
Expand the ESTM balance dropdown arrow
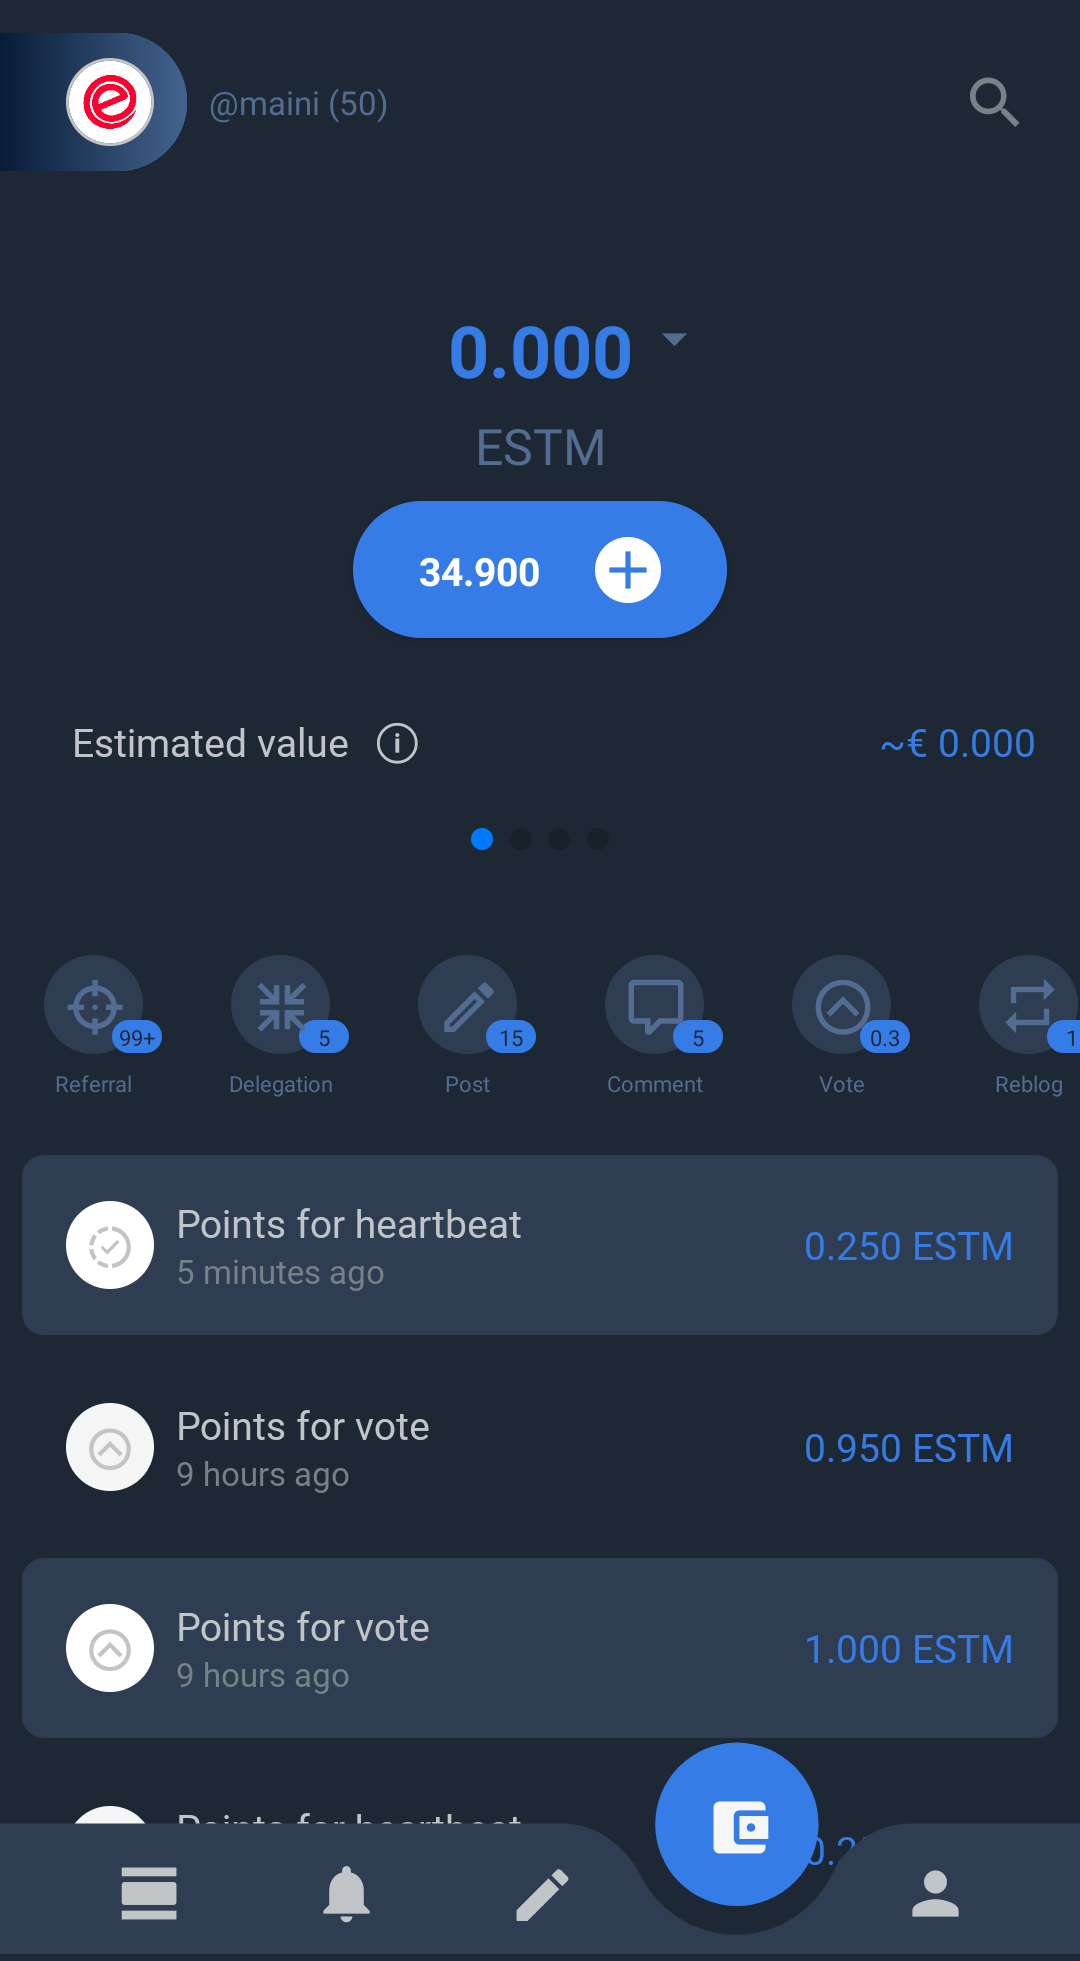(675, 340)
